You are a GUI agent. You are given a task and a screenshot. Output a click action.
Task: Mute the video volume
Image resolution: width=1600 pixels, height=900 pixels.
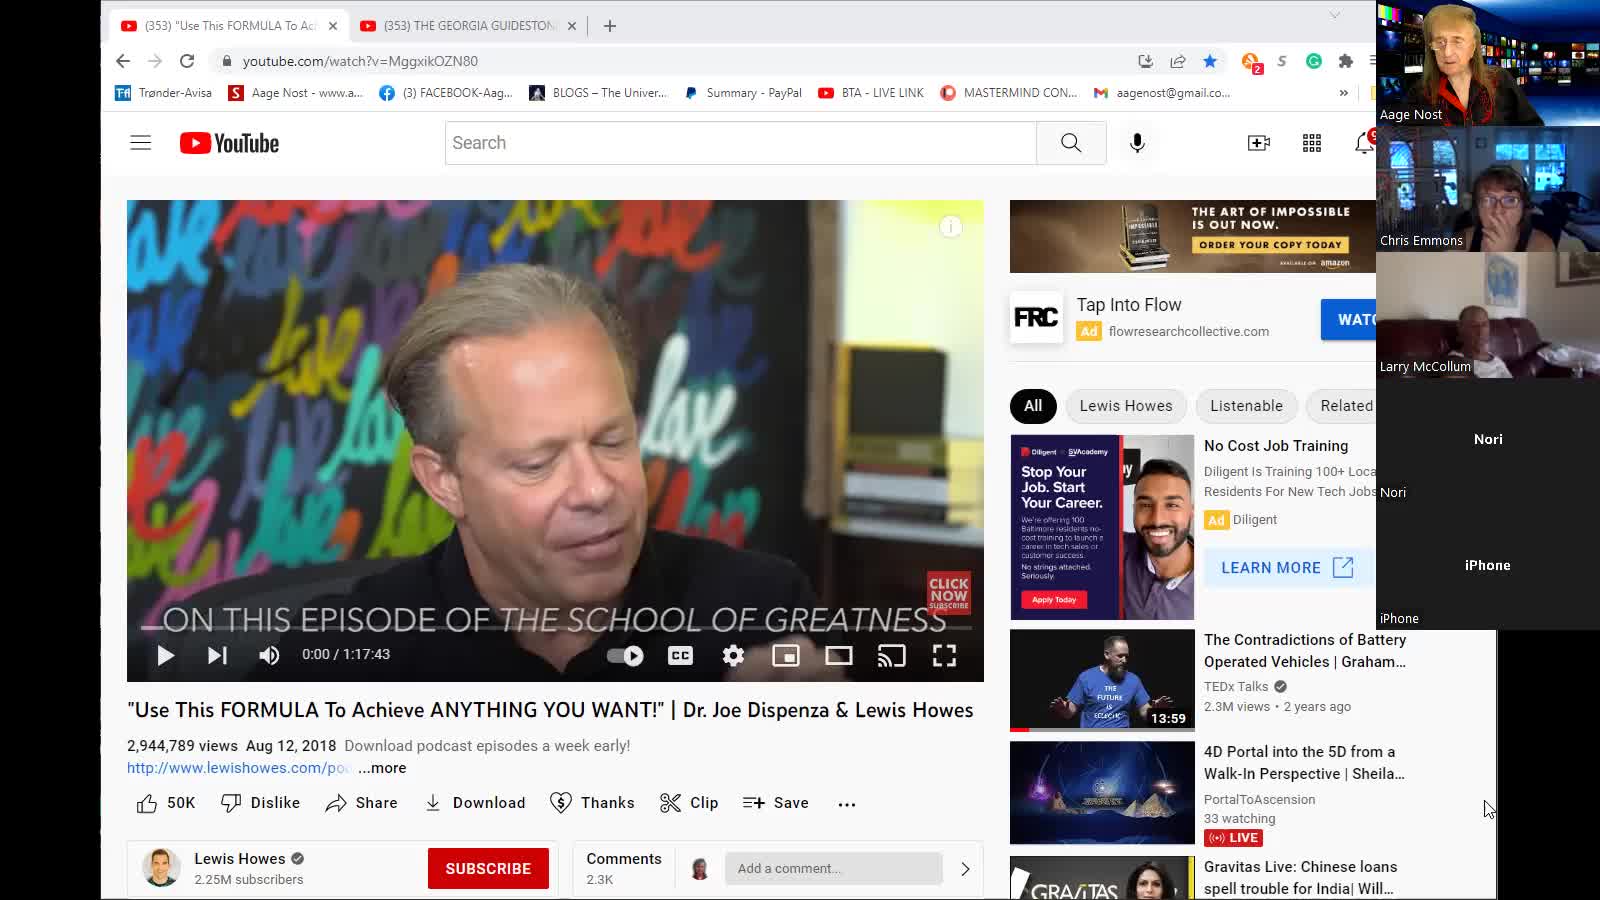point(269,655)
